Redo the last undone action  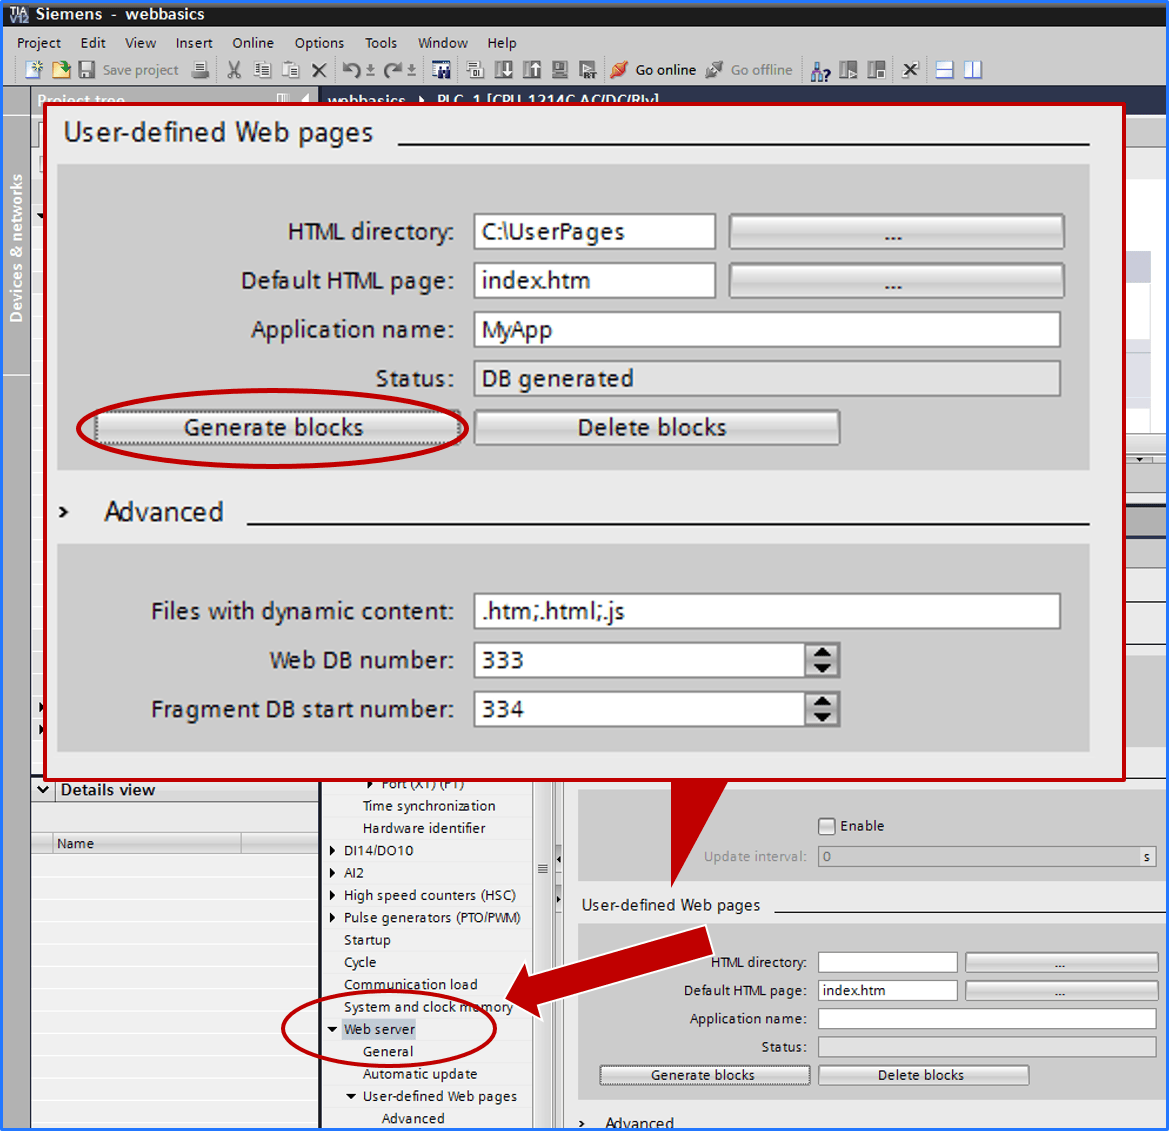click(x=392, y=69)
